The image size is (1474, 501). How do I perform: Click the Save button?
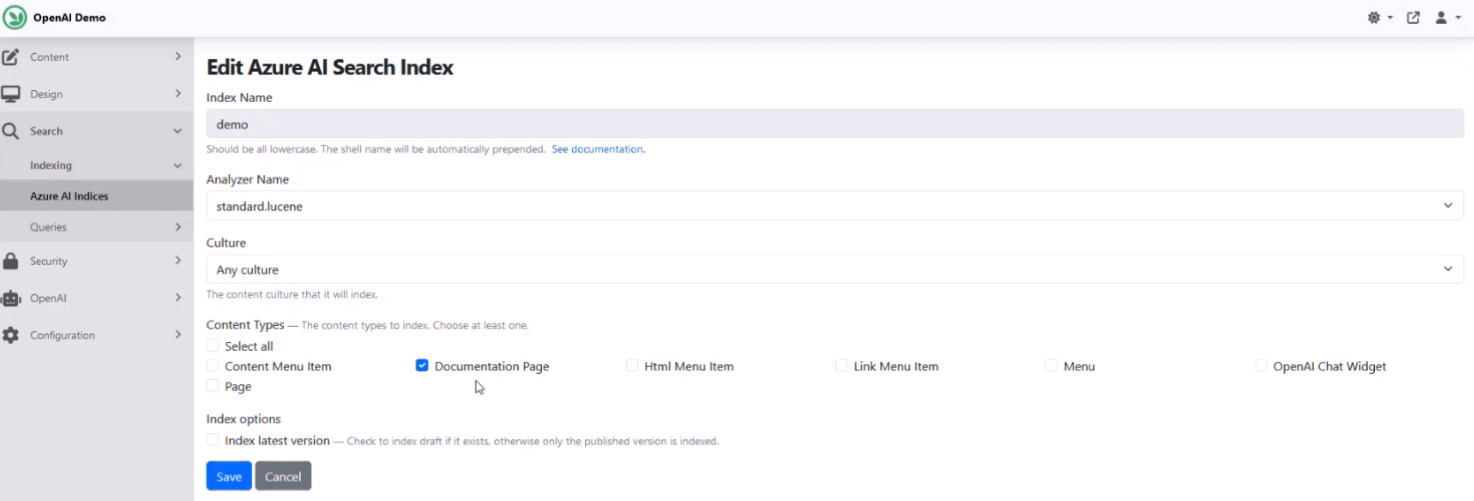(x=229, y=476)
